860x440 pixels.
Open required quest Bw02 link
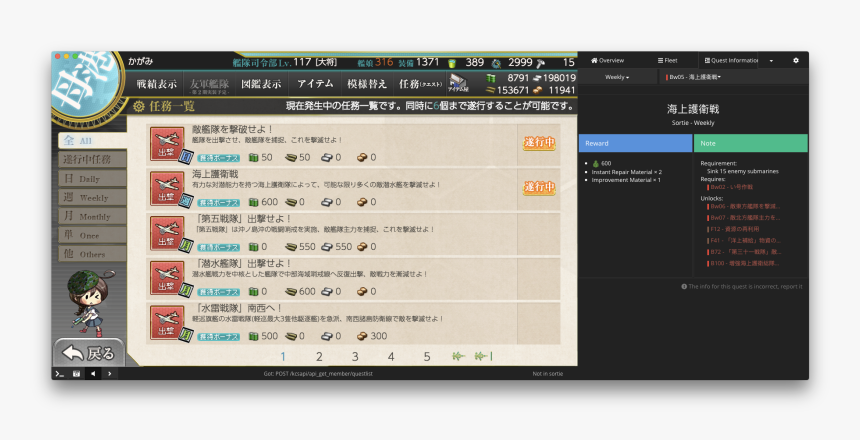731,187
